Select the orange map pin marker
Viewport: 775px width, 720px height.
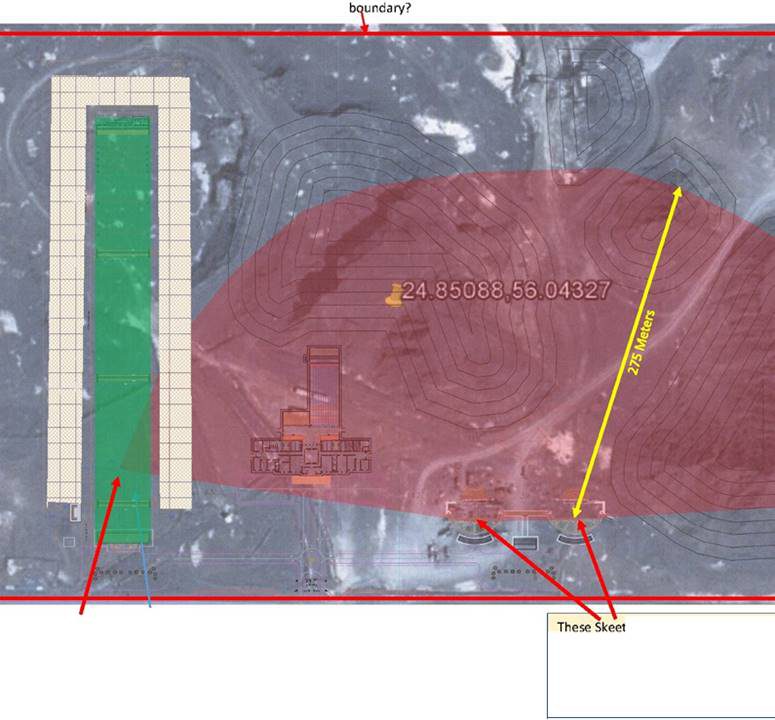[x=394, y=296]
